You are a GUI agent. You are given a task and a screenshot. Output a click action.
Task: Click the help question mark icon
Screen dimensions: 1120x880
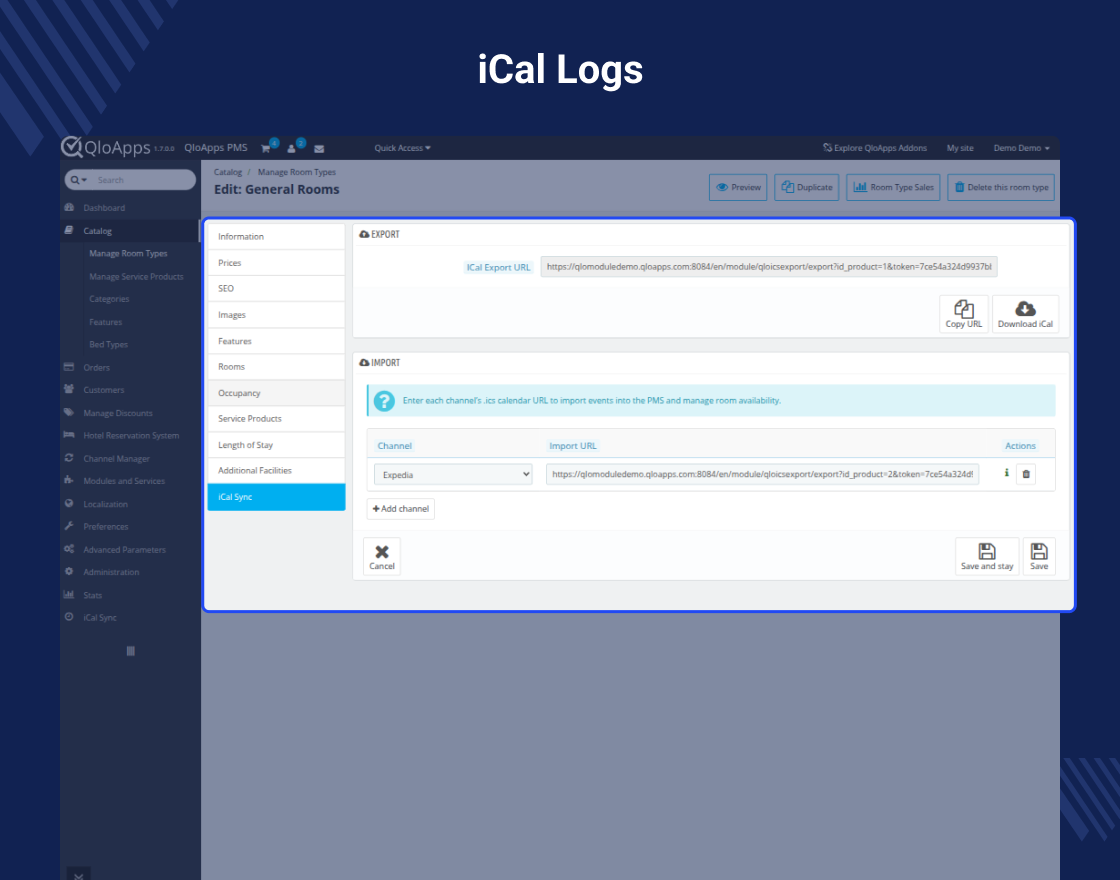[384, 401]
